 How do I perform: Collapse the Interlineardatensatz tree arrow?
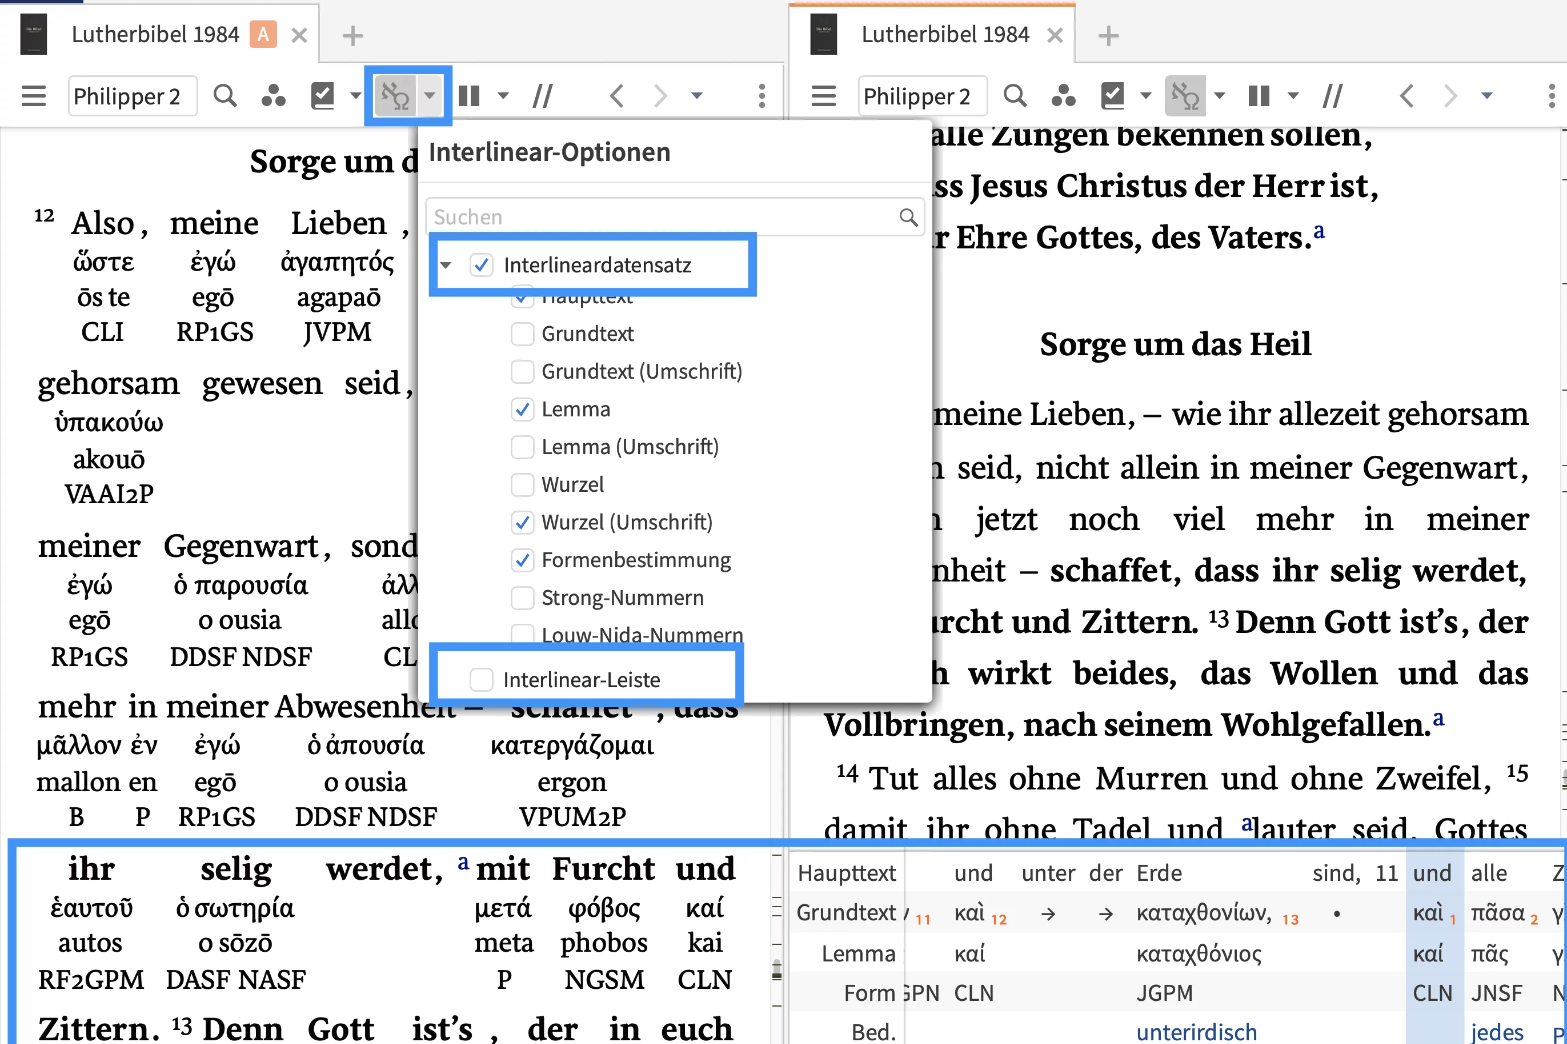coord(446,265)
